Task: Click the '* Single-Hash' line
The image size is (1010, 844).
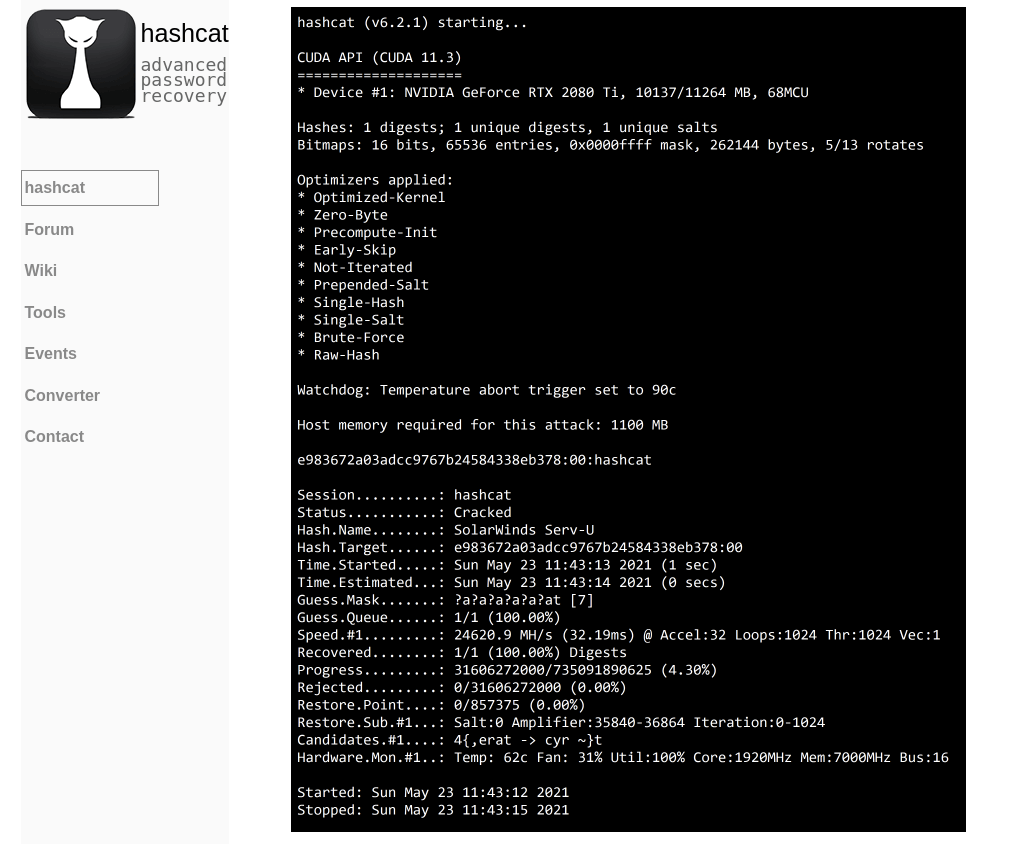Action: [x=350, y=302]
